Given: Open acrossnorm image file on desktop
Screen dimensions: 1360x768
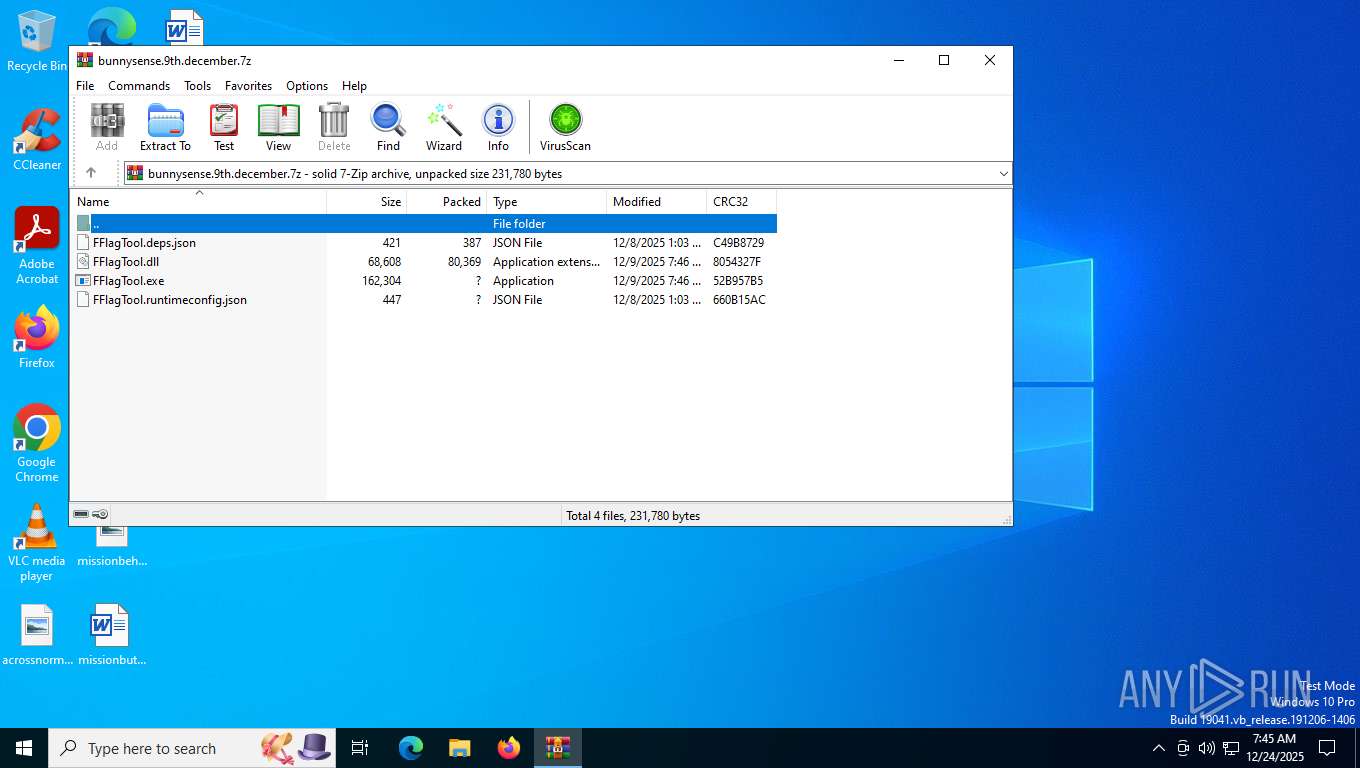Looking at the screenshot, I should pyautogui.click(x=37, y=635).
